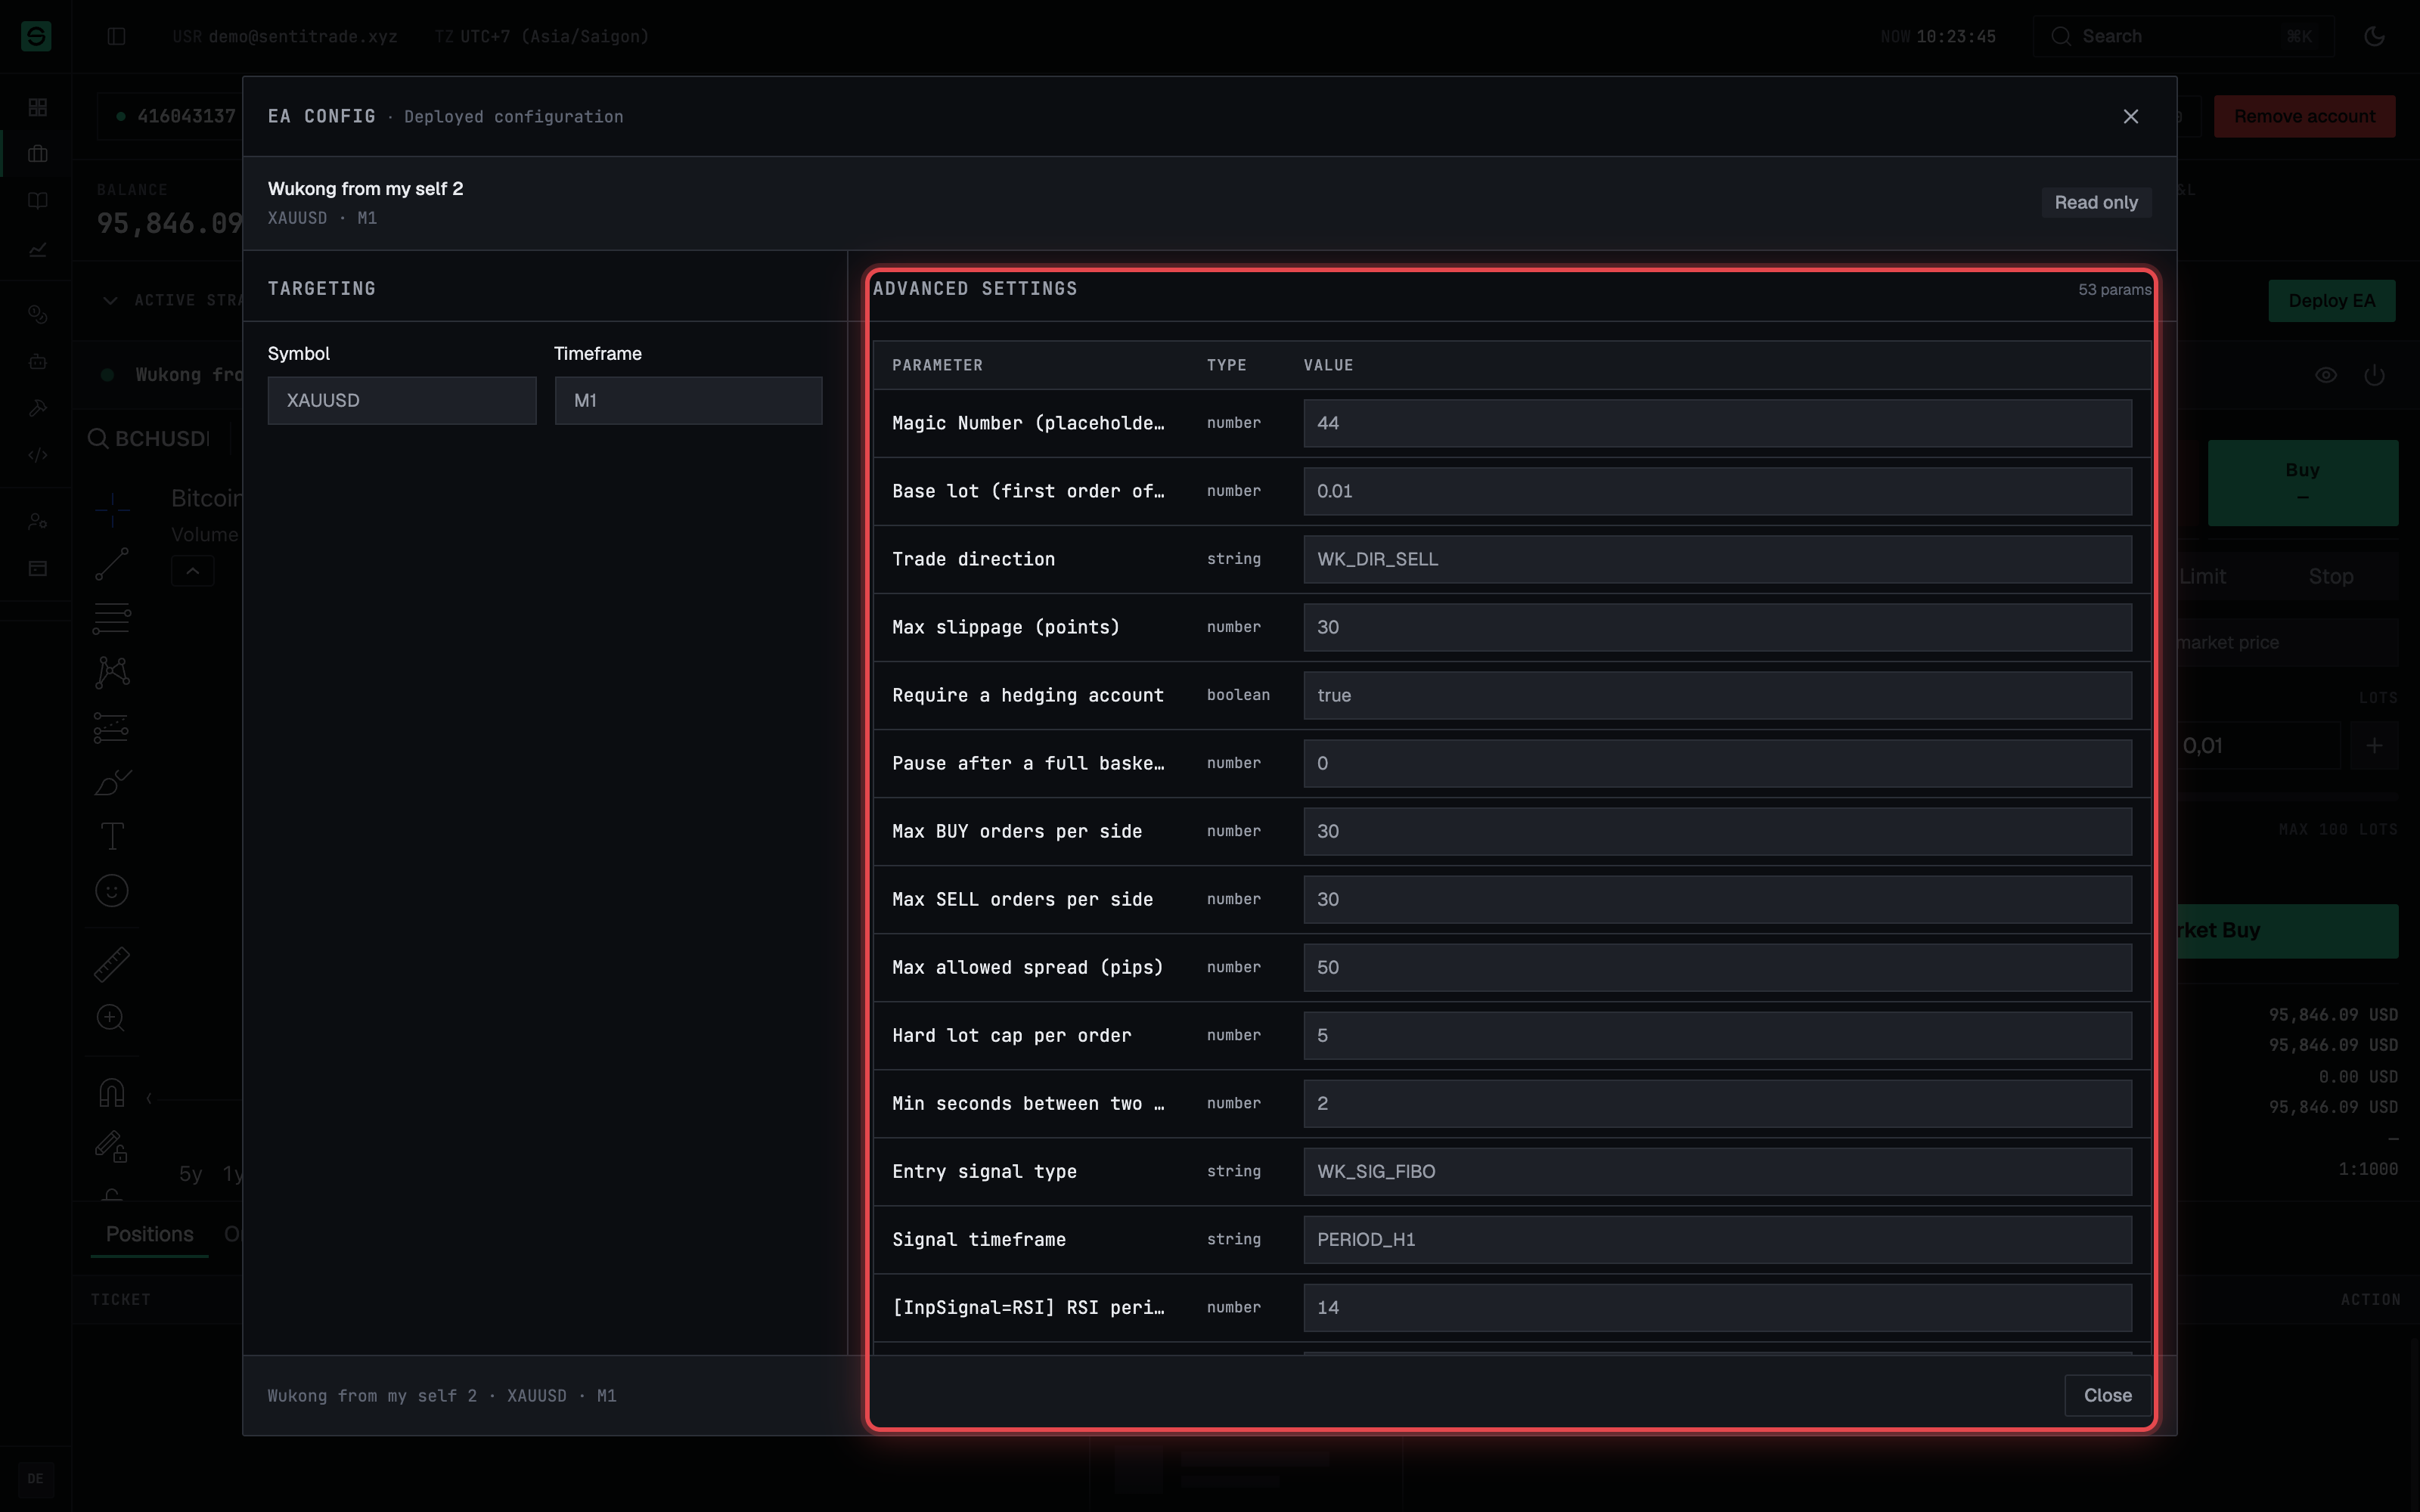Click the PARAMETER column header
Image resolution: width=2420 pixels, height=1512 pixels.
point(937,365)
